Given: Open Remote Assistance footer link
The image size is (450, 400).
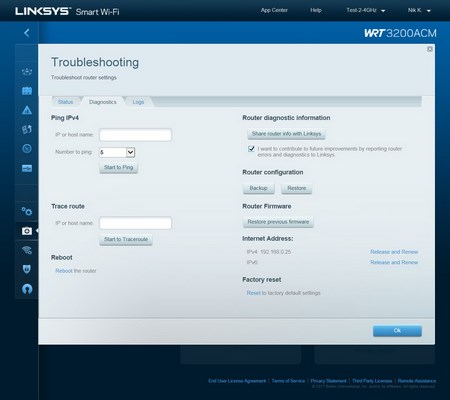Looking at the screenshot, I should click(417, 381).
